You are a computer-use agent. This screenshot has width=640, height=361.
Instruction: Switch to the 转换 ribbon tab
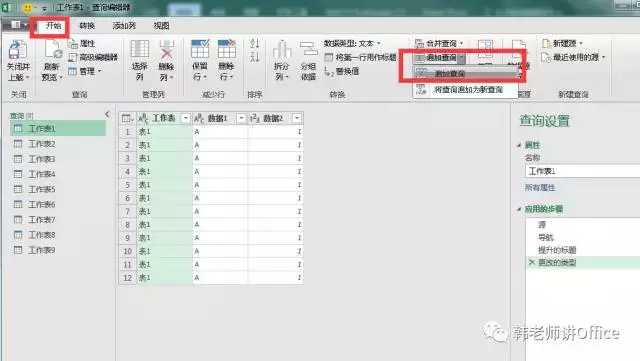[87, 26]
